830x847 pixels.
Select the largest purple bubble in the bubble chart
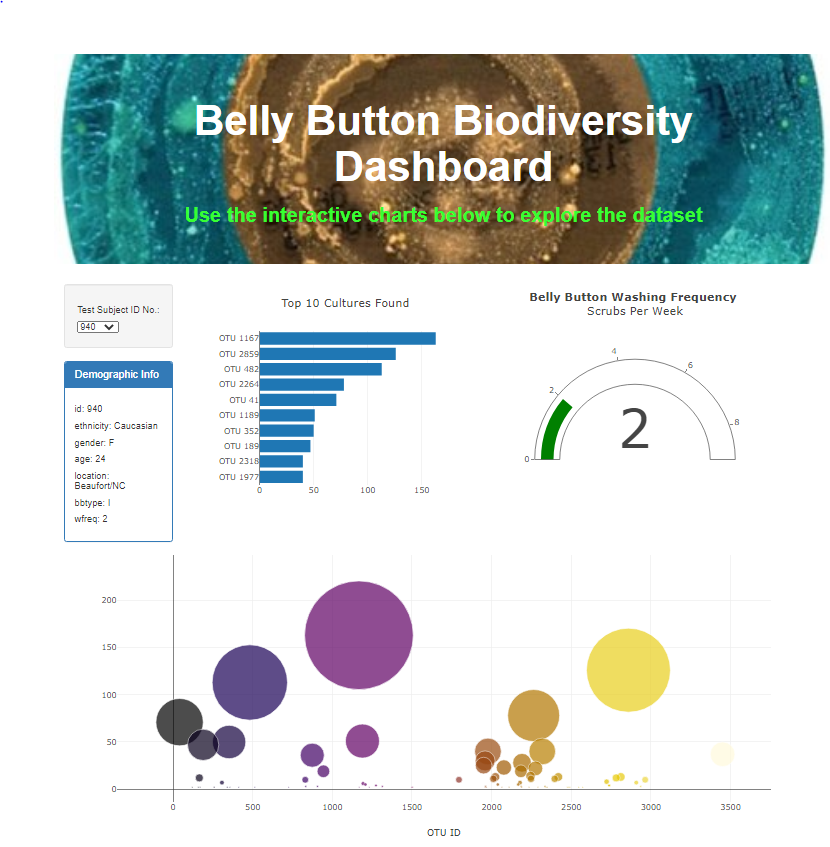tap(360, 636)
